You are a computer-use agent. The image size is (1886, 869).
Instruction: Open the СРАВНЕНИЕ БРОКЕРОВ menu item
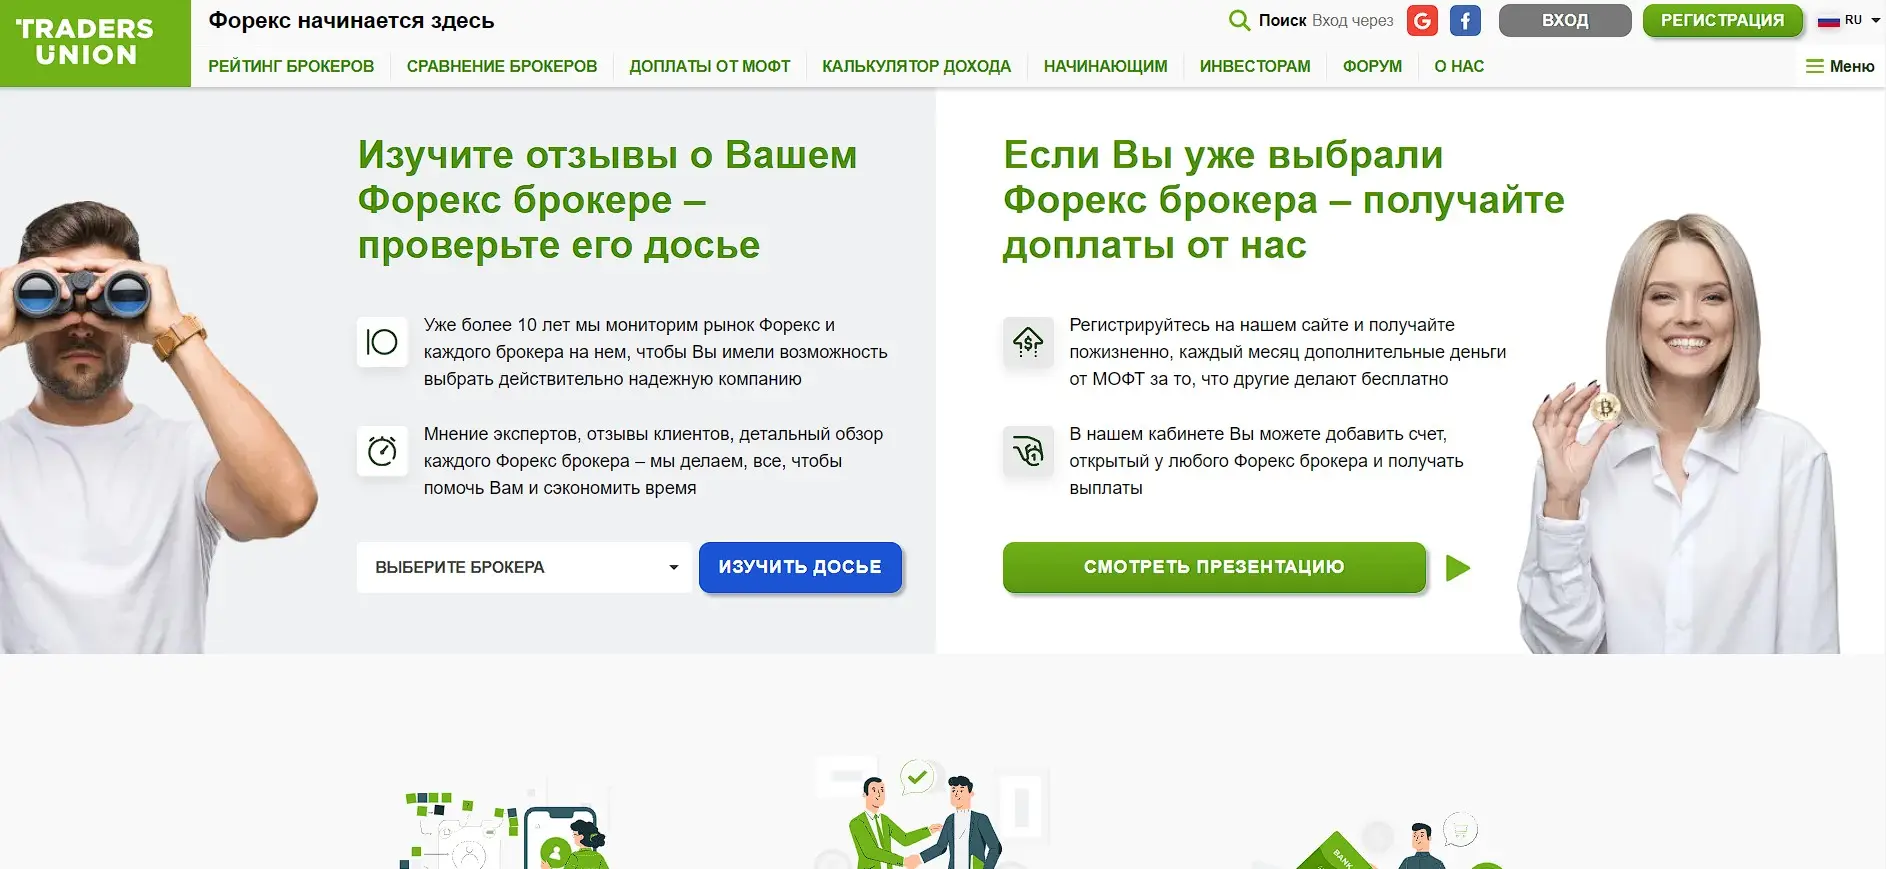click(502, 66)
